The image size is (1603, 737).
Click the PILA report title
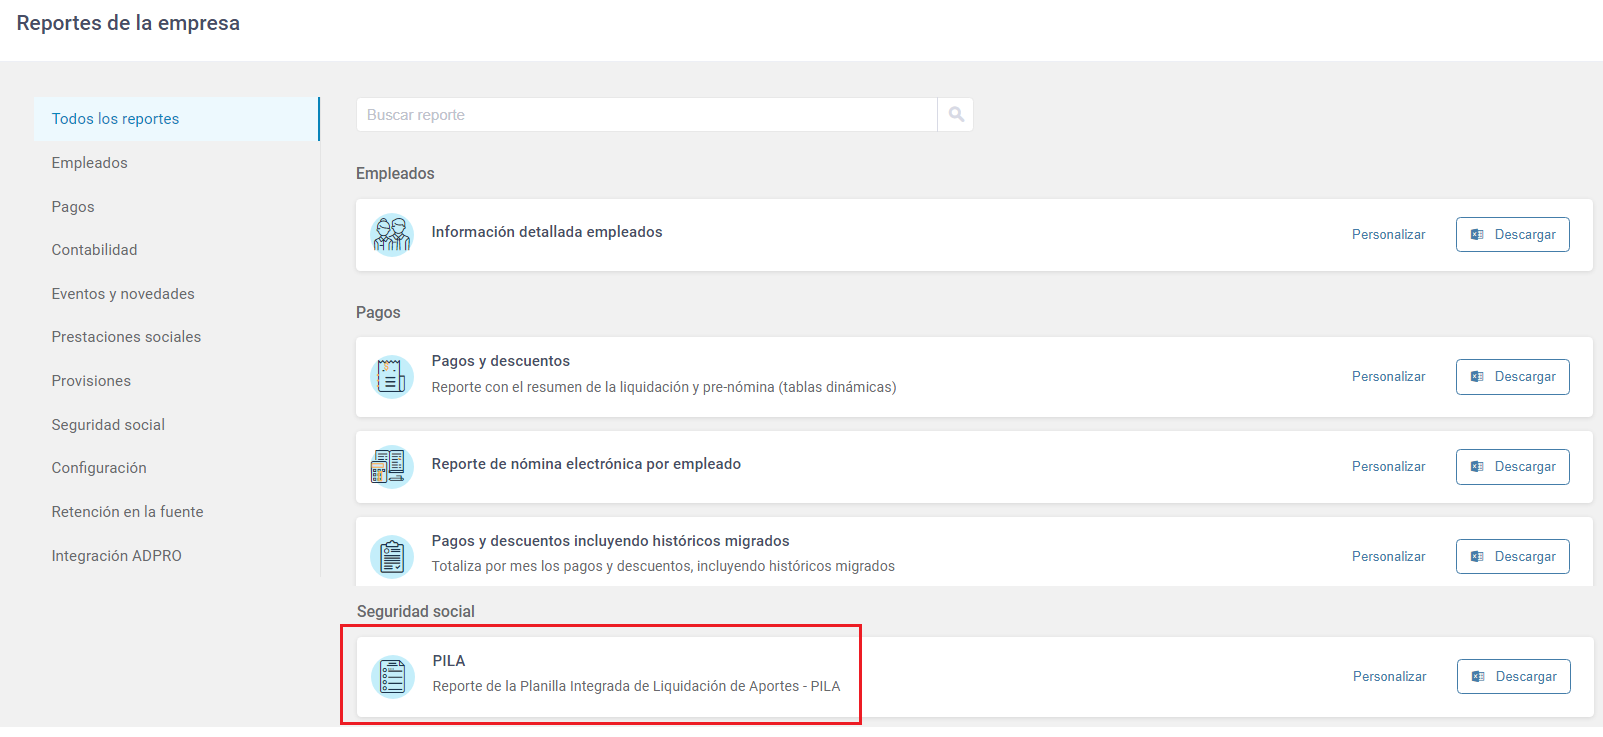449,661
